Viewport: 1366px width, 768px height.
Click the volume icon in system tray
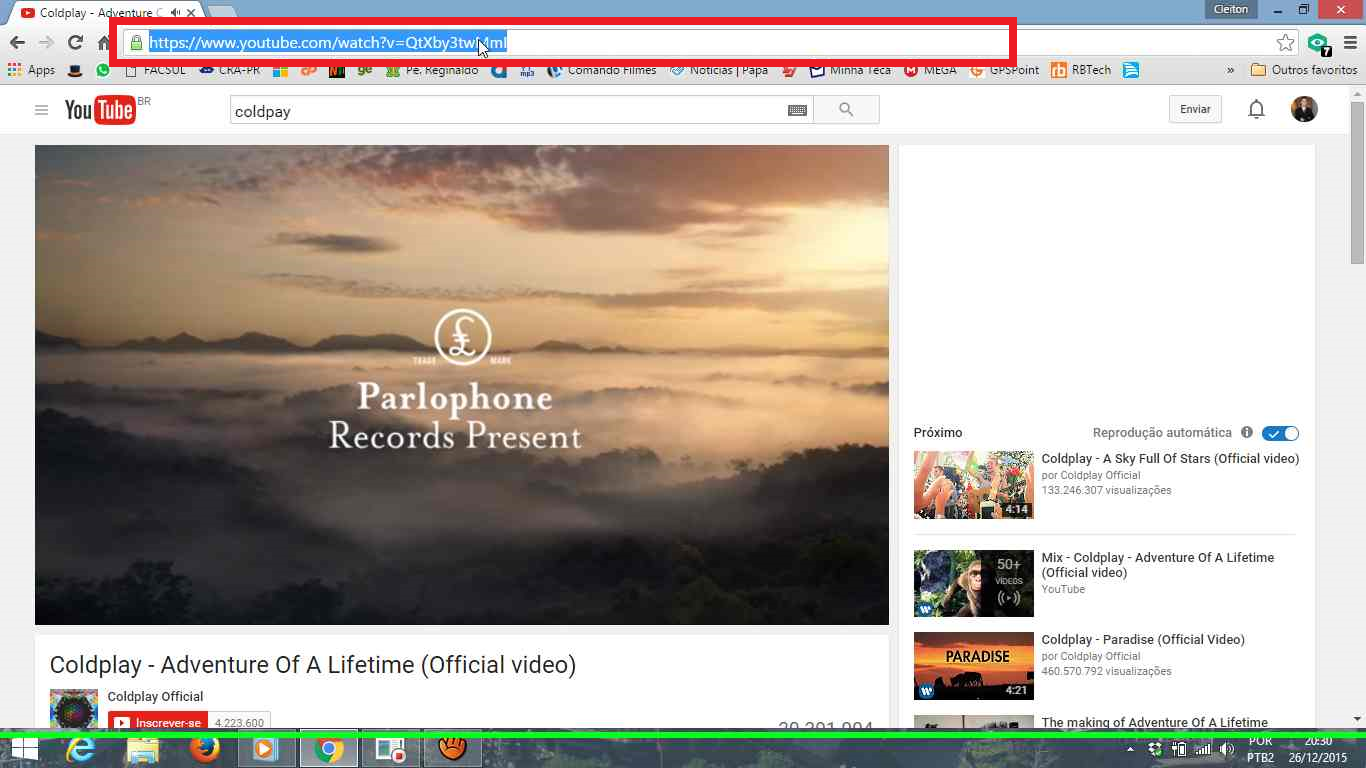pyautogui.click(x=1226, y=749)
